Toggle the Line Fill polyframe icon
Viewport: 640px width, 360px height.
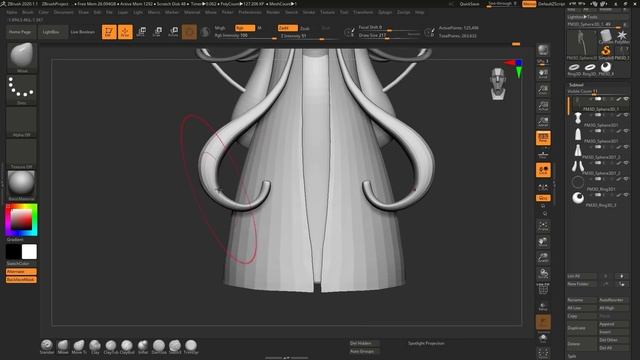pos(543,289)
